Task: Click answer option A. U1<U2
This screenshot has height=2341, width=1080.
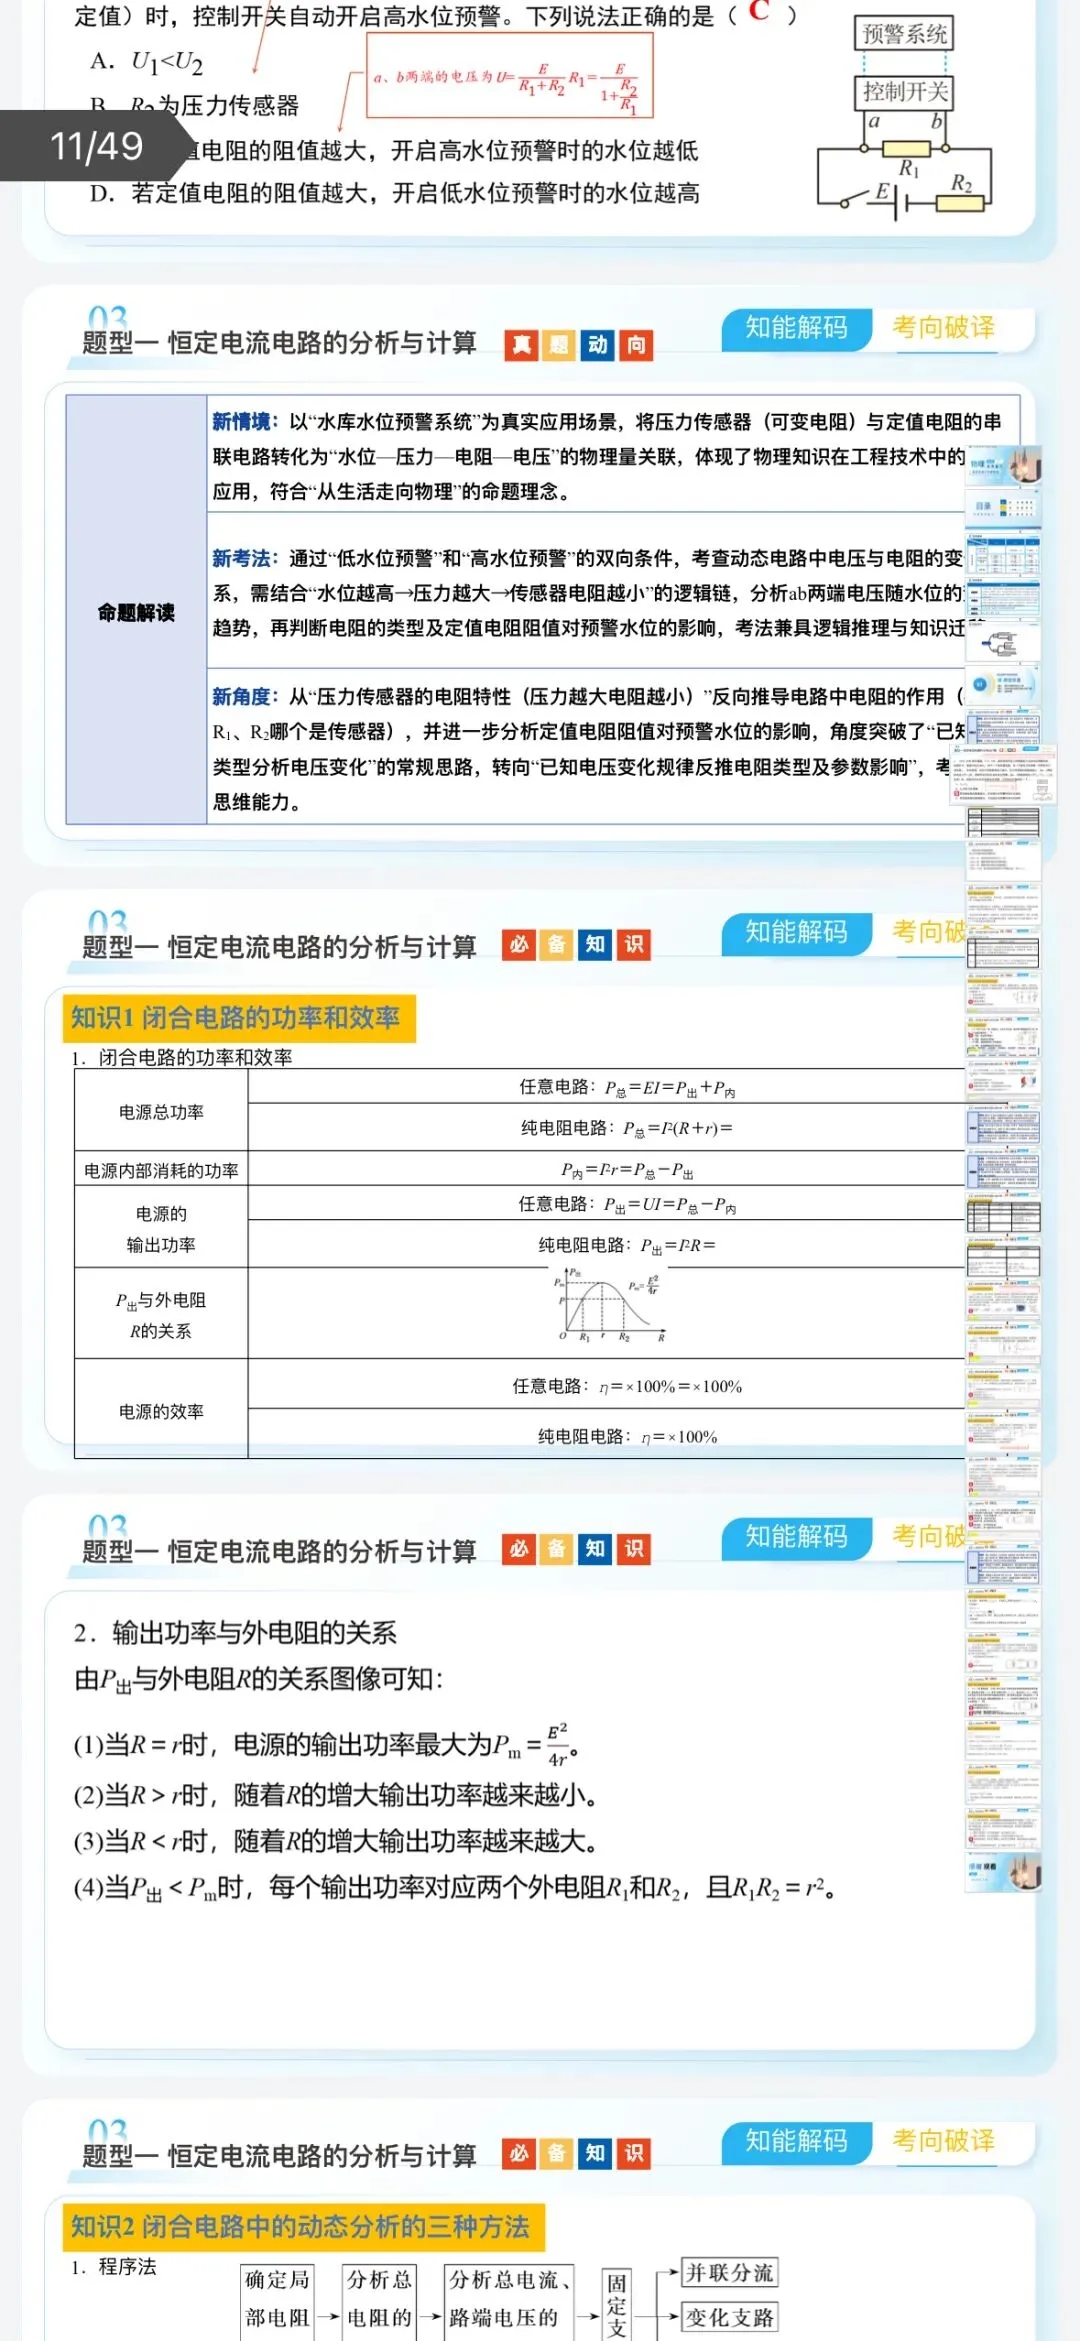Action: tap(146, 62)
